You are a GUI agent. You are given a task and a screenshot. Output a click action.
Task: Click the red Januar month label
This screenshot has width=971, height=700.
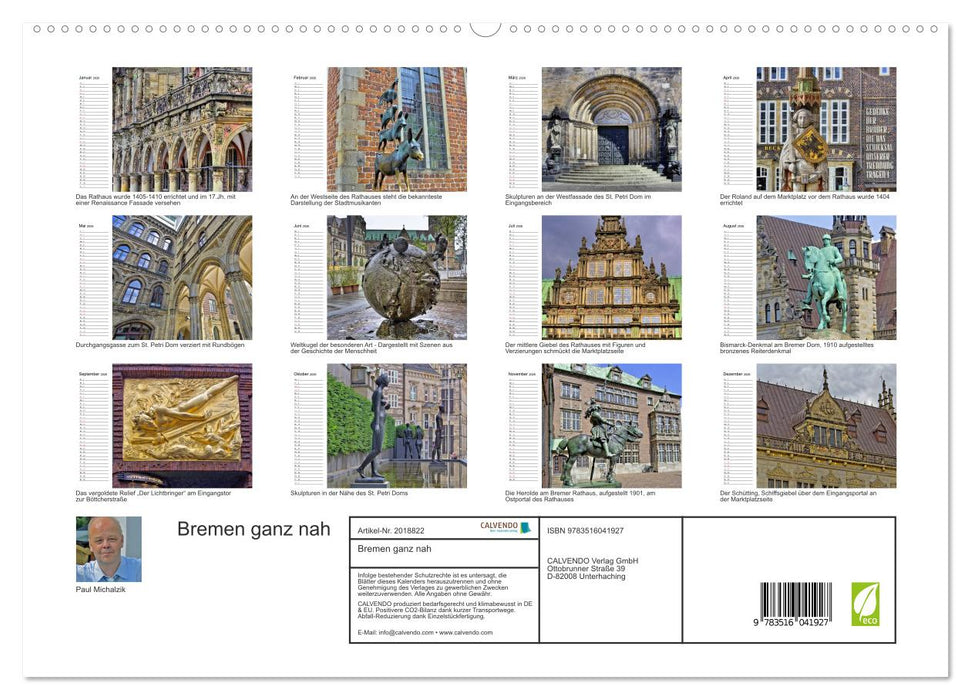coord(89,77)
